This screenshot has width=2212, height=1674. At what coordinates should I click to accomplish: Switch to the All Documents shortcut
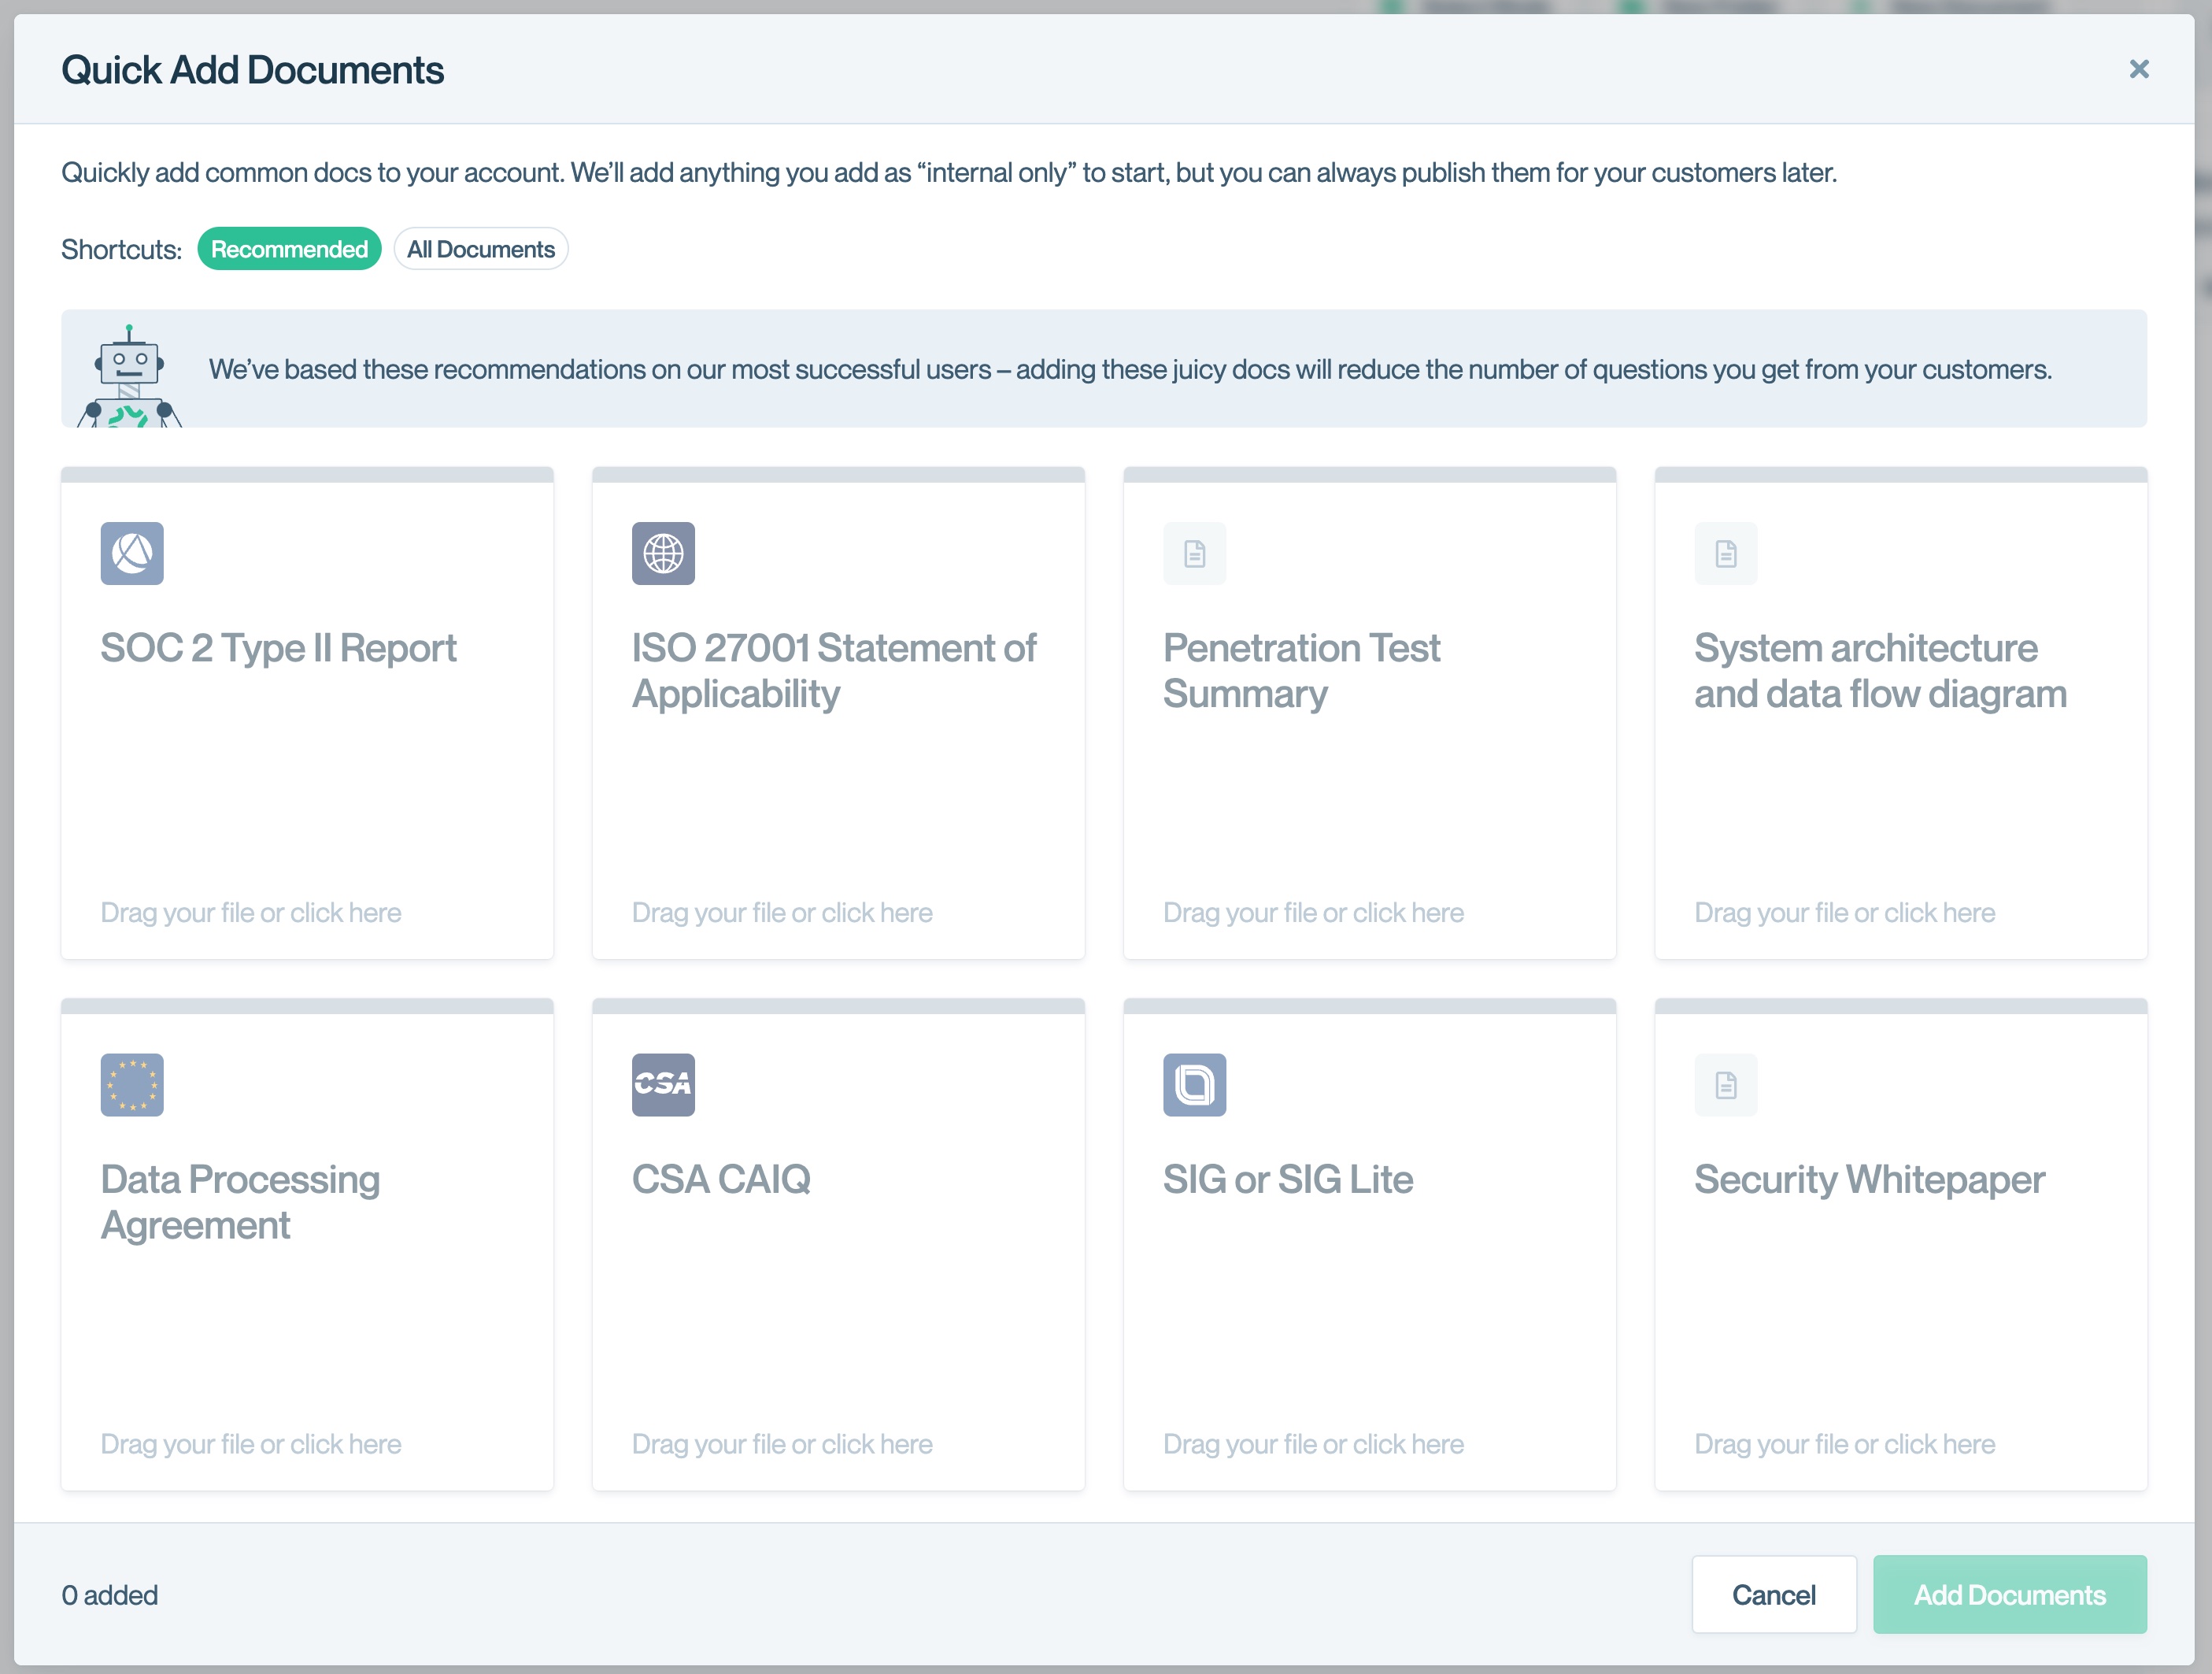pos(480,249)
